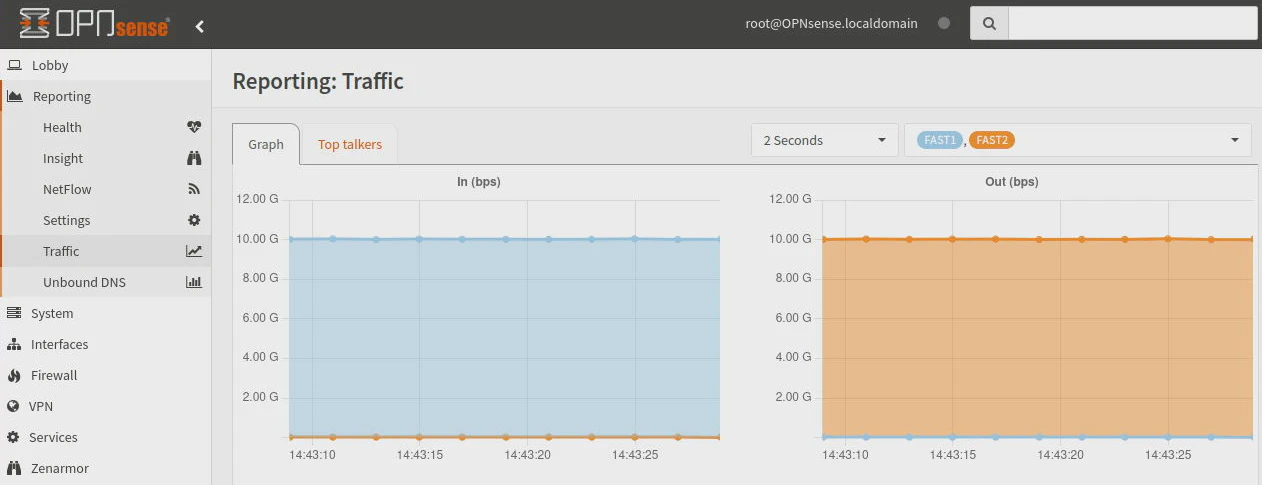Click 6.00 G axis label on Out chart
The height and width of the screenshot is (485, 1262).
click(794, 318)
